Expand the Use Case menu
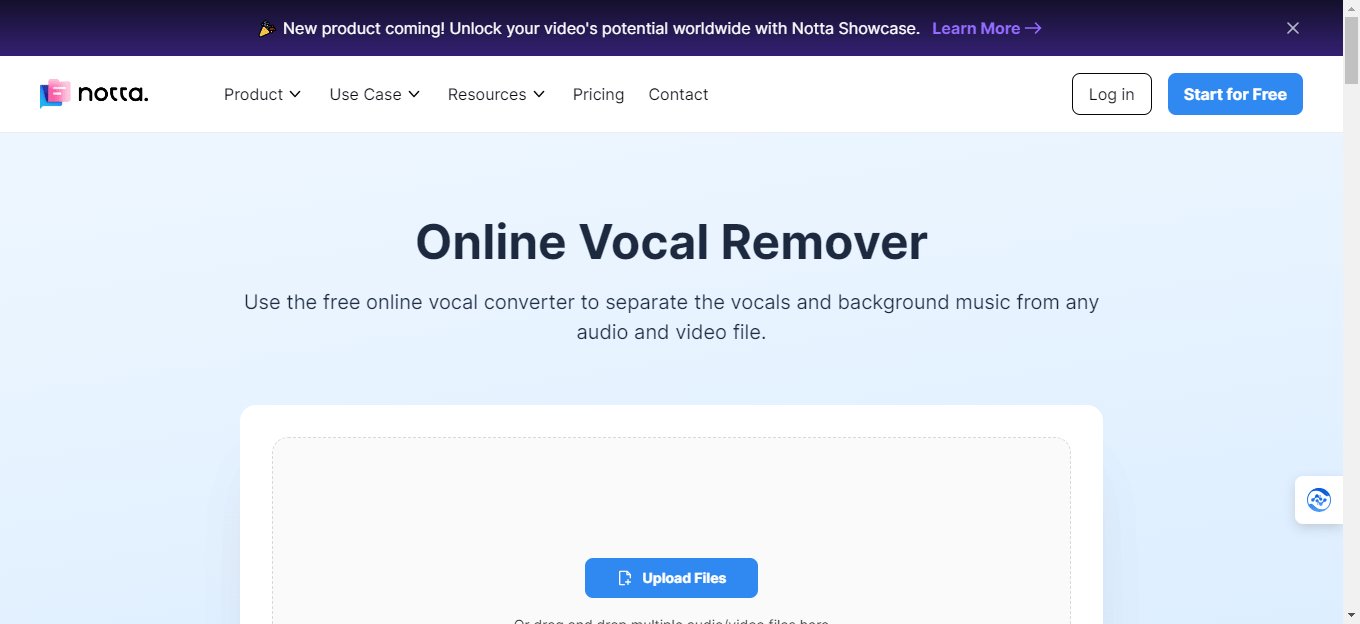The width and height of the screenshot is (1360, 624). click(374, 94)
